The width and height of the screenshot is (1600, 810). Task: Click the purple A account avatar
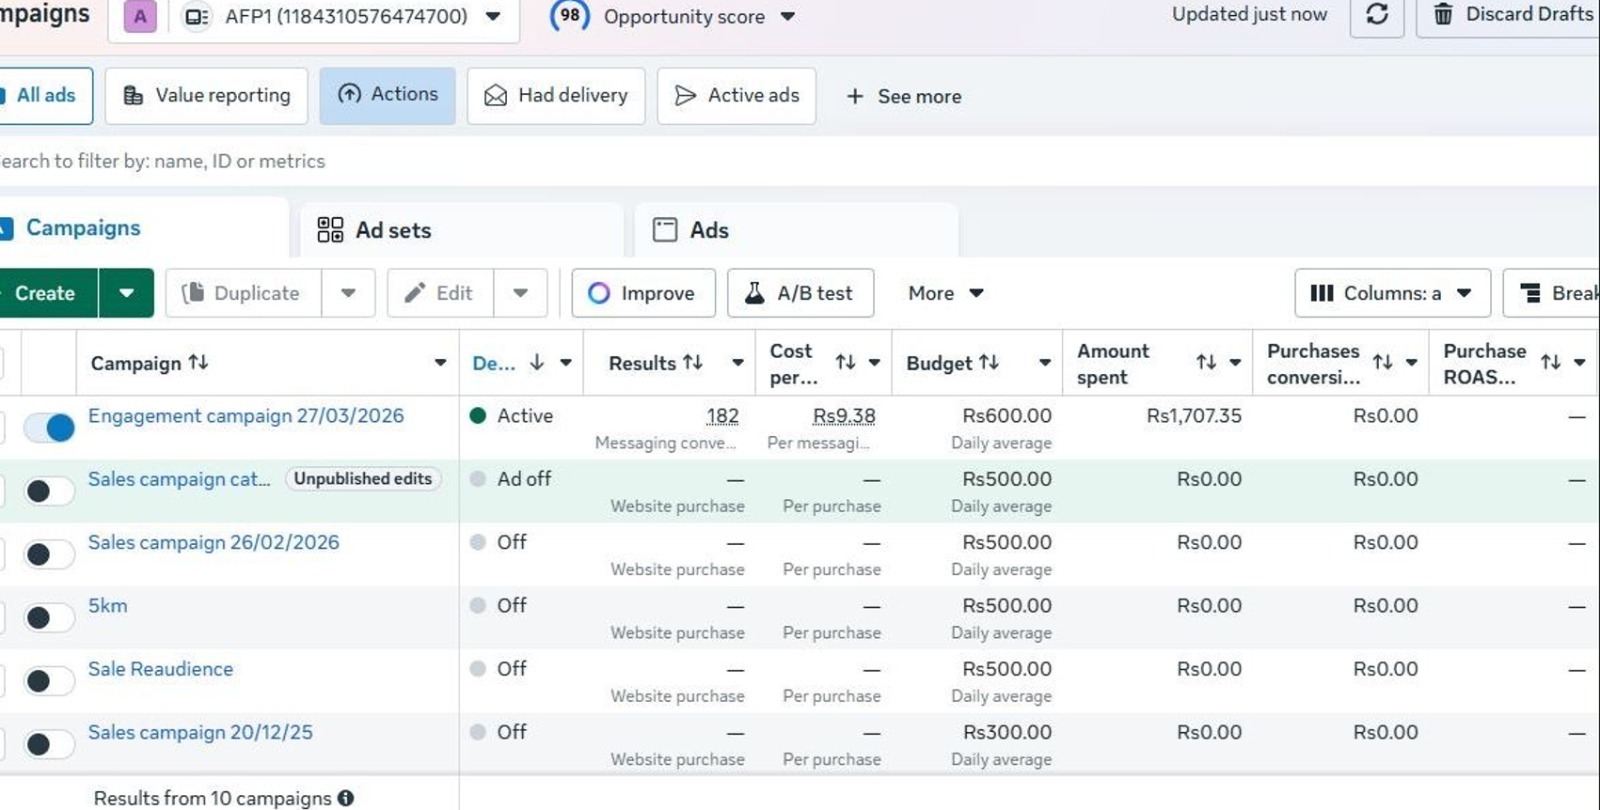coord(140,17)
